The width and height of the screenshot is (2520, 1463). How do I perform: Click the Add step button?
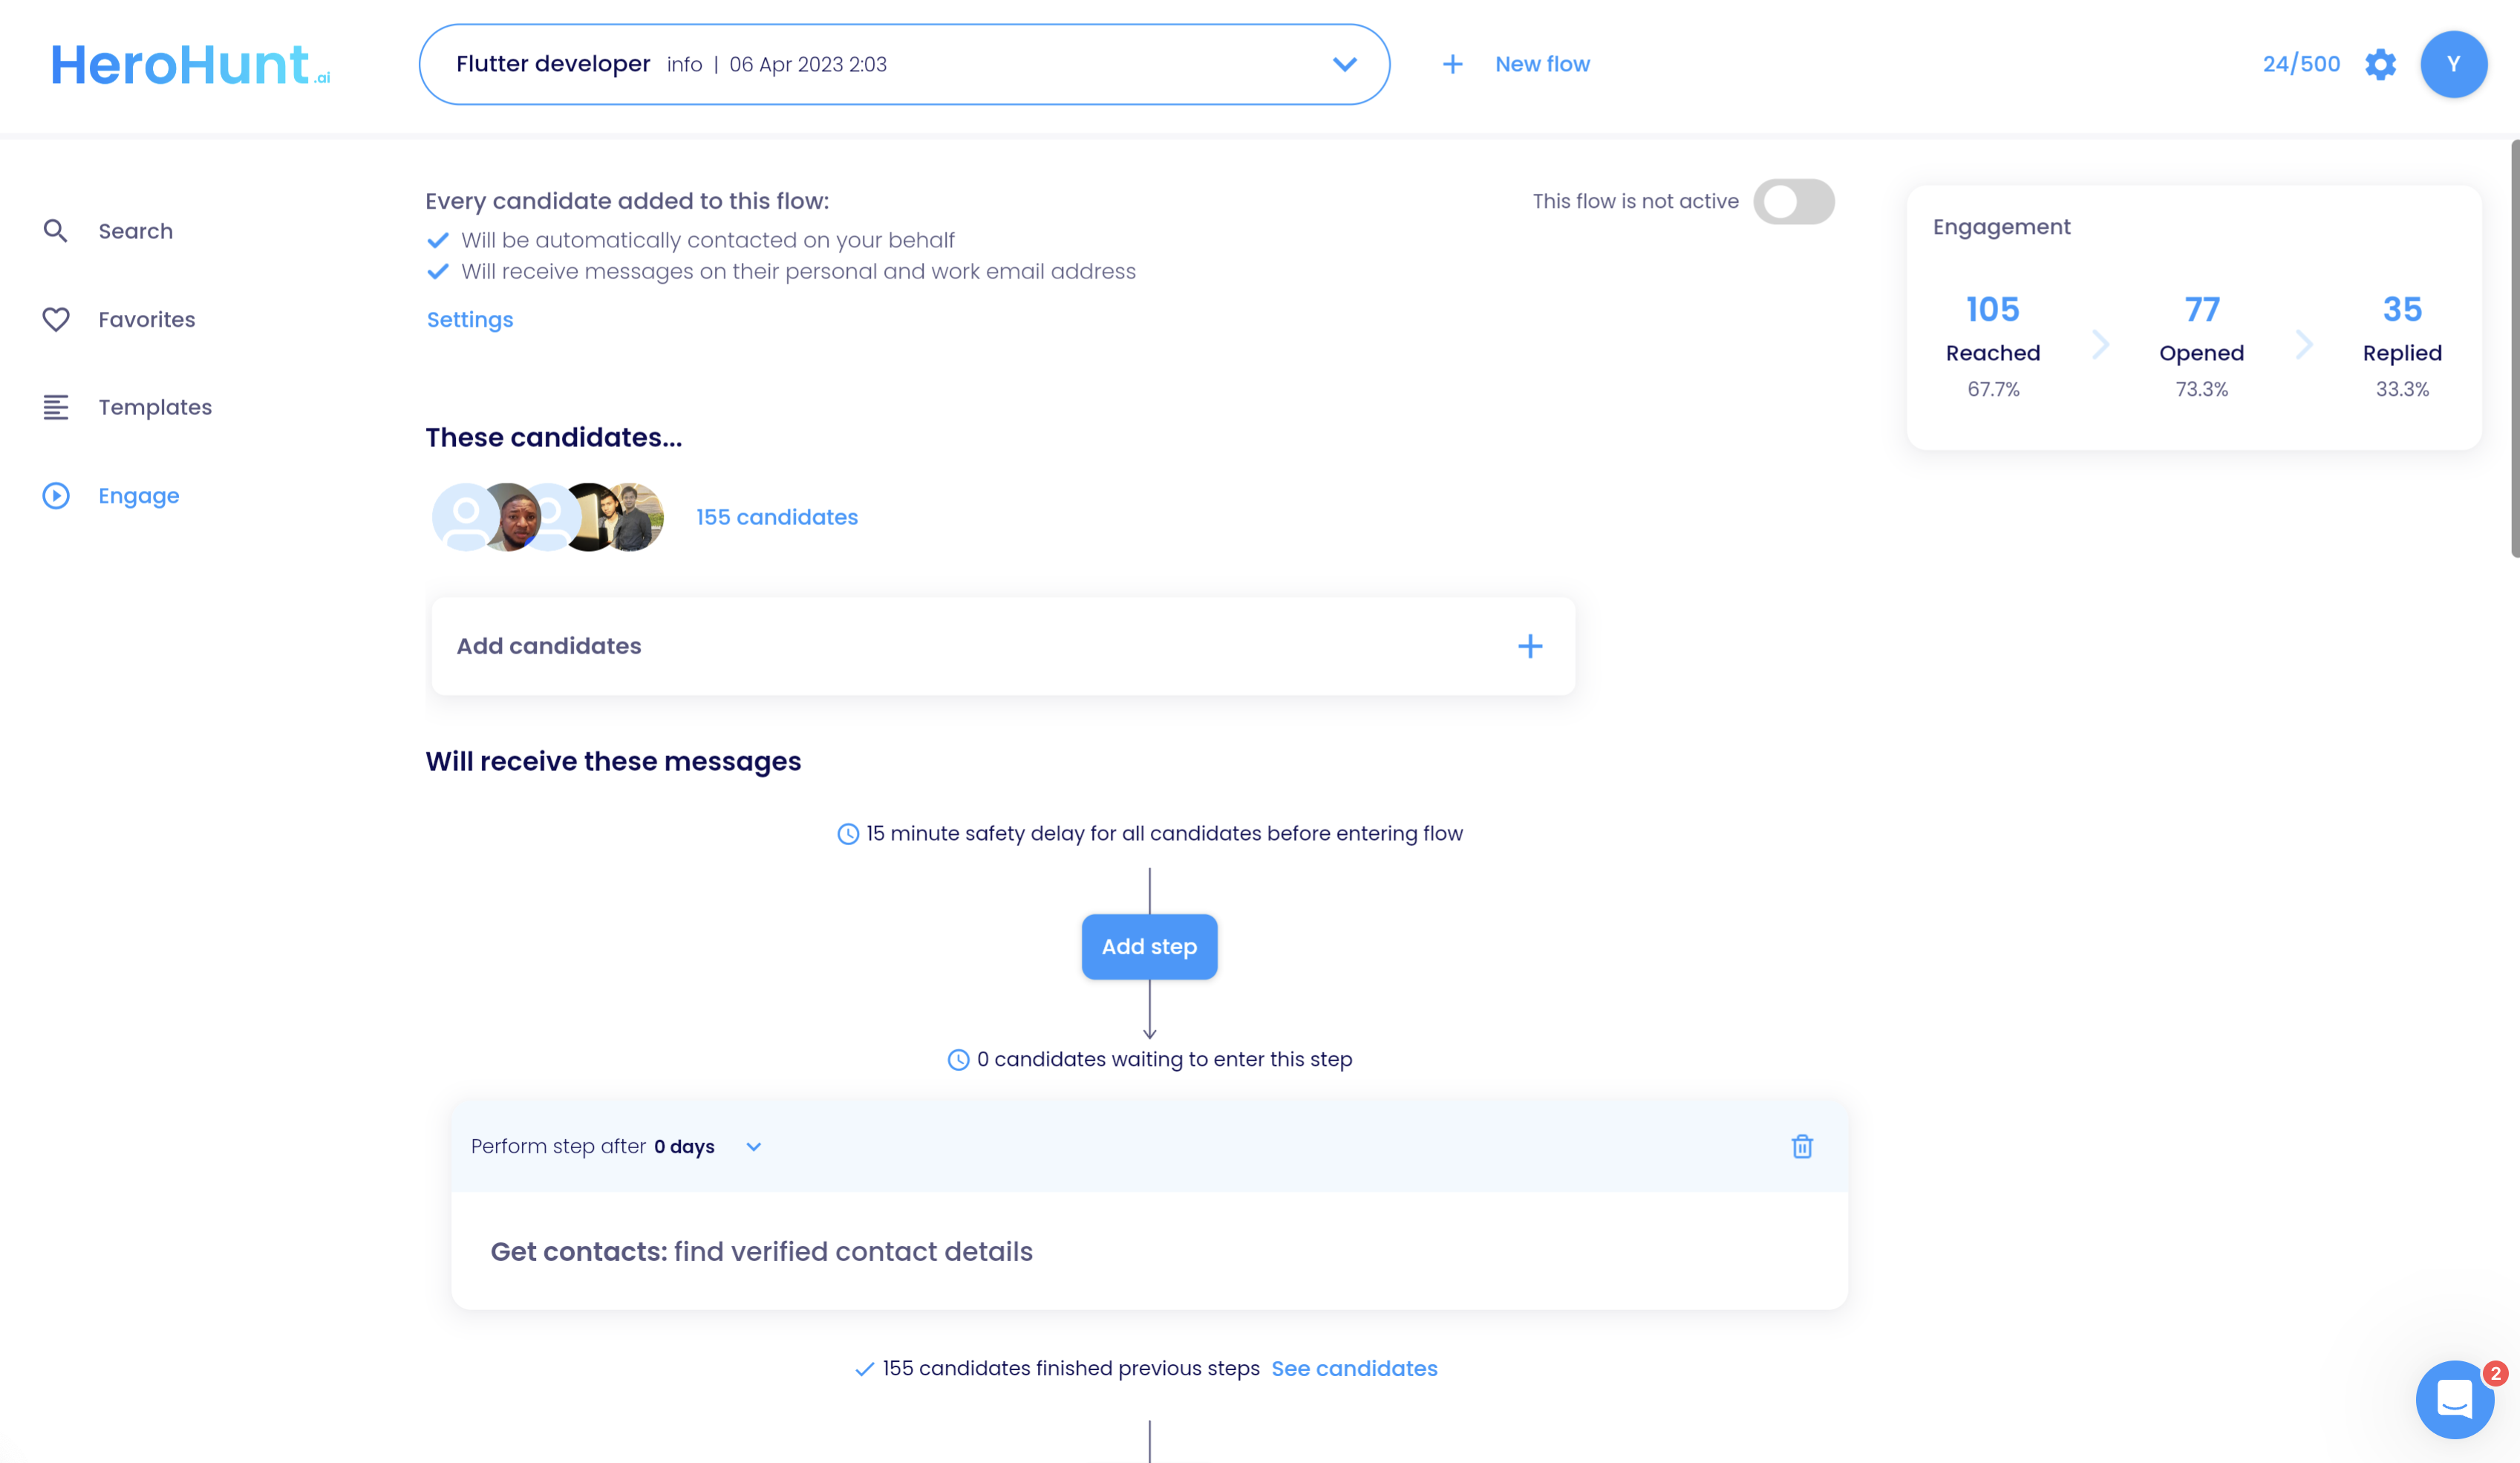click(1148, 946)
